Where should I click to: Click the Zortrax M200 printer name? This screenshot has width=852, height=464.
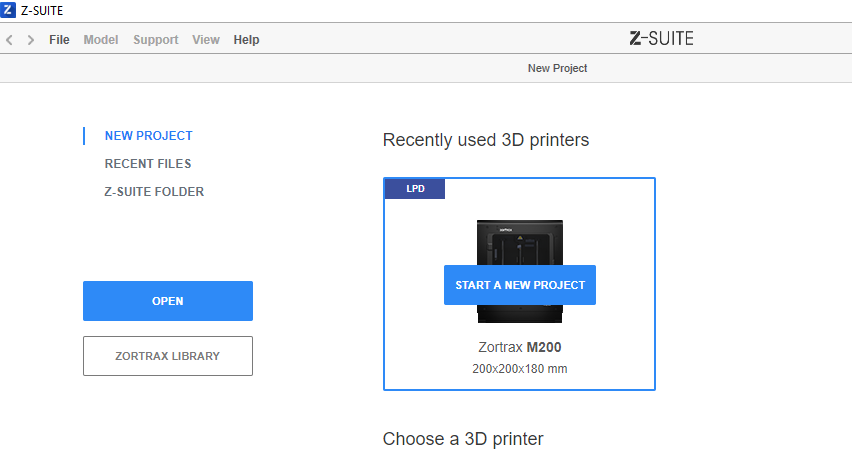[x=520, y=348]
